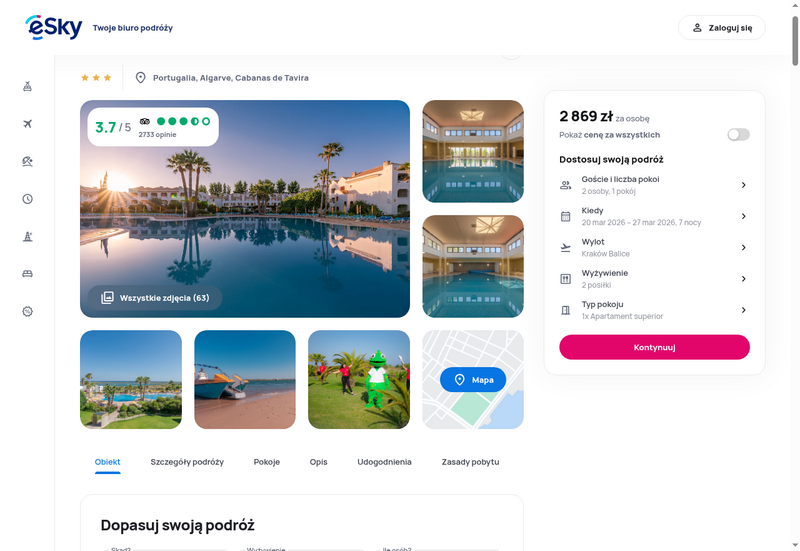Expand 'Wyżywienie' meal options

(654, 279)
